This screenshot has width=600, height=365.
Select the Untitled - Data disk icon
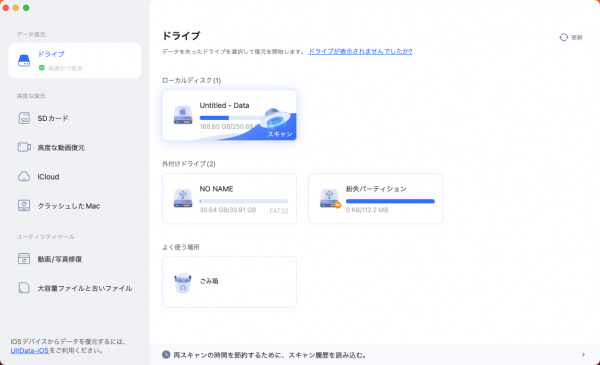click(183, 115)
